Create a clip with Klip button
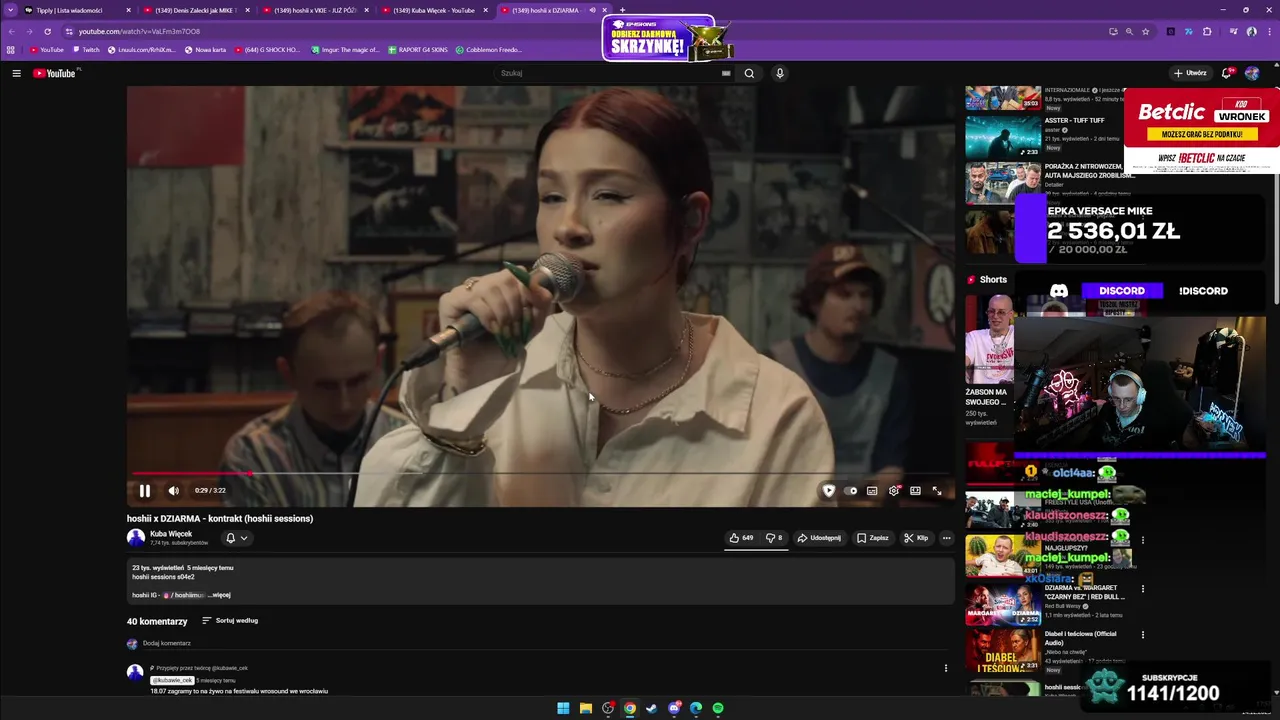1280x720 pixels. [x=916, y=538]
